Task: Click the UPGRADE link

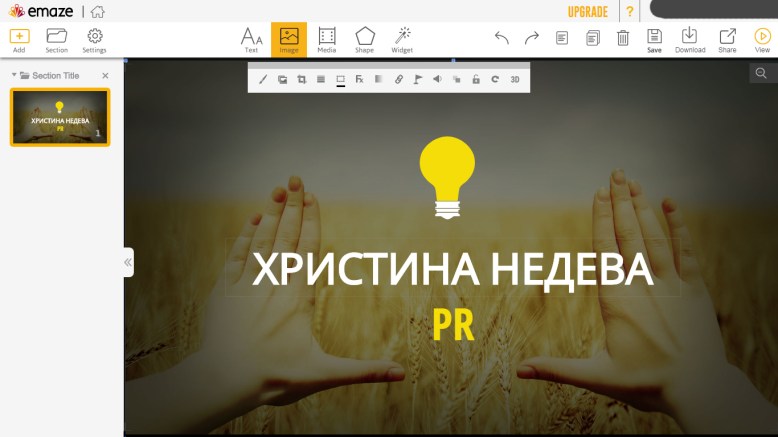Action: point(587,12)
